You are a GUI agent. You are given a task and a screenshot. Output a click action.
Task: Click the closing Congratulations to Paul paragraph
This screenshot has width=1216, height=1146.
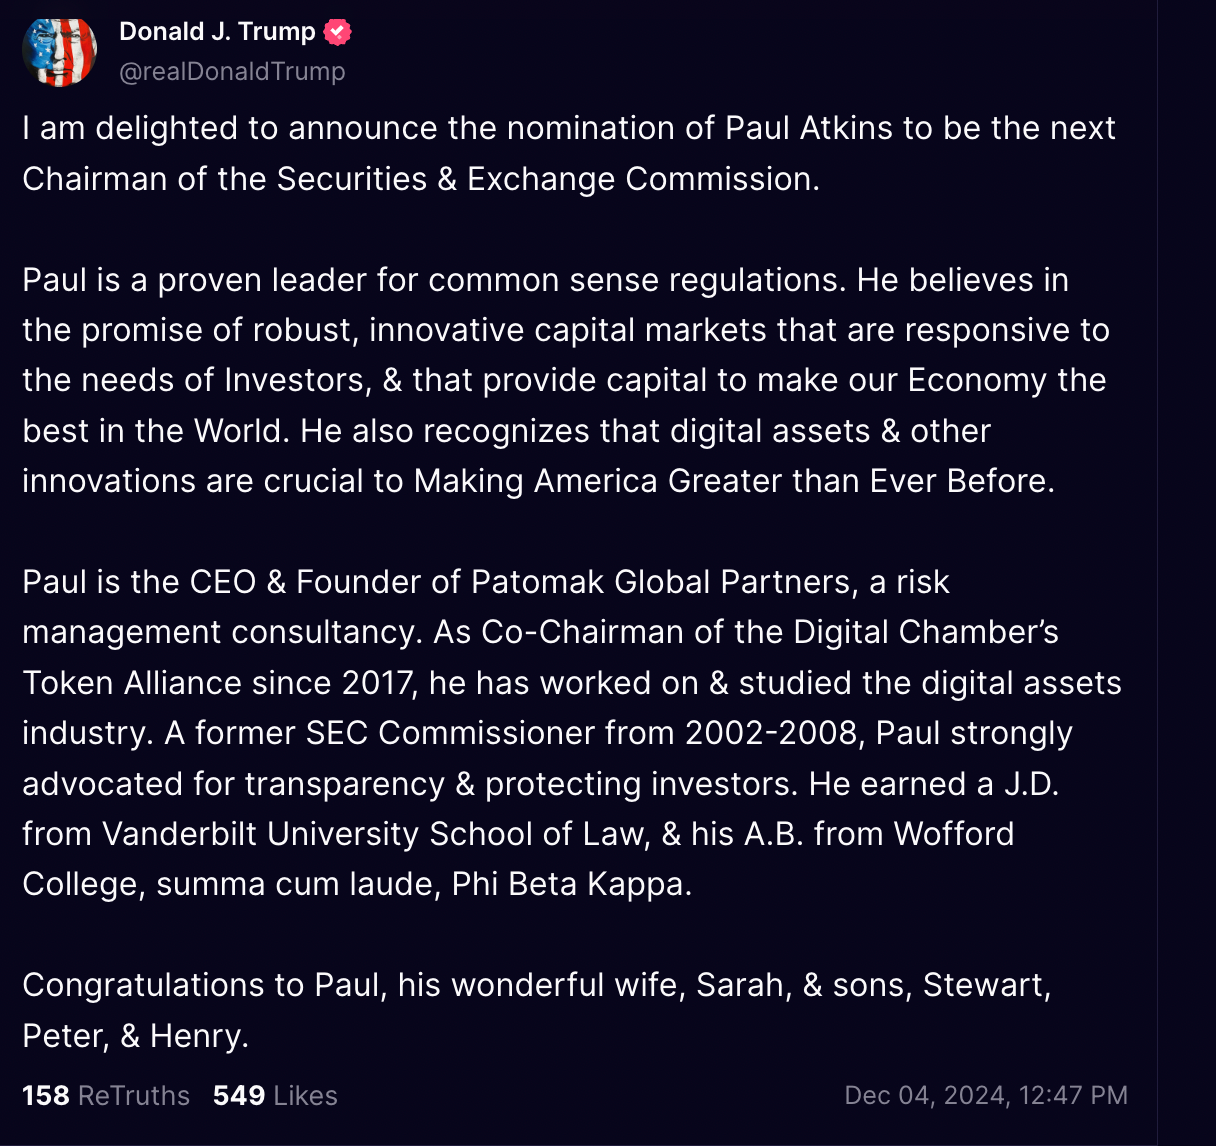click(x=536, y=1010)
